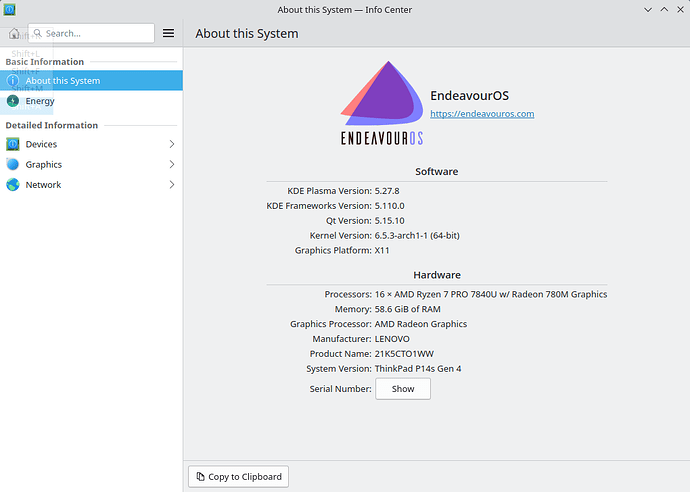Focus the Search field
690x492 pixels.
tap(91, 33)
